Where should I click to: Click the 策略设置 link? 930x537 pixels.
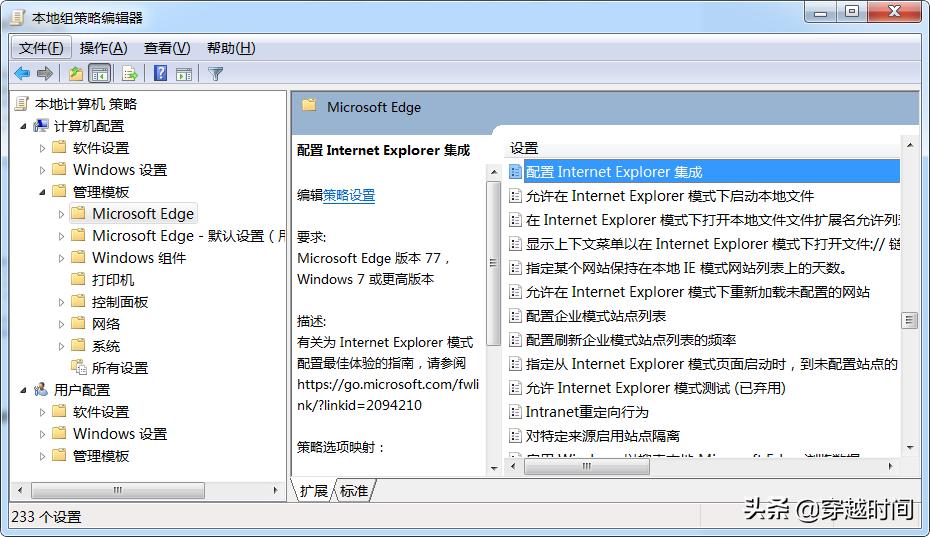pos(349,195)
